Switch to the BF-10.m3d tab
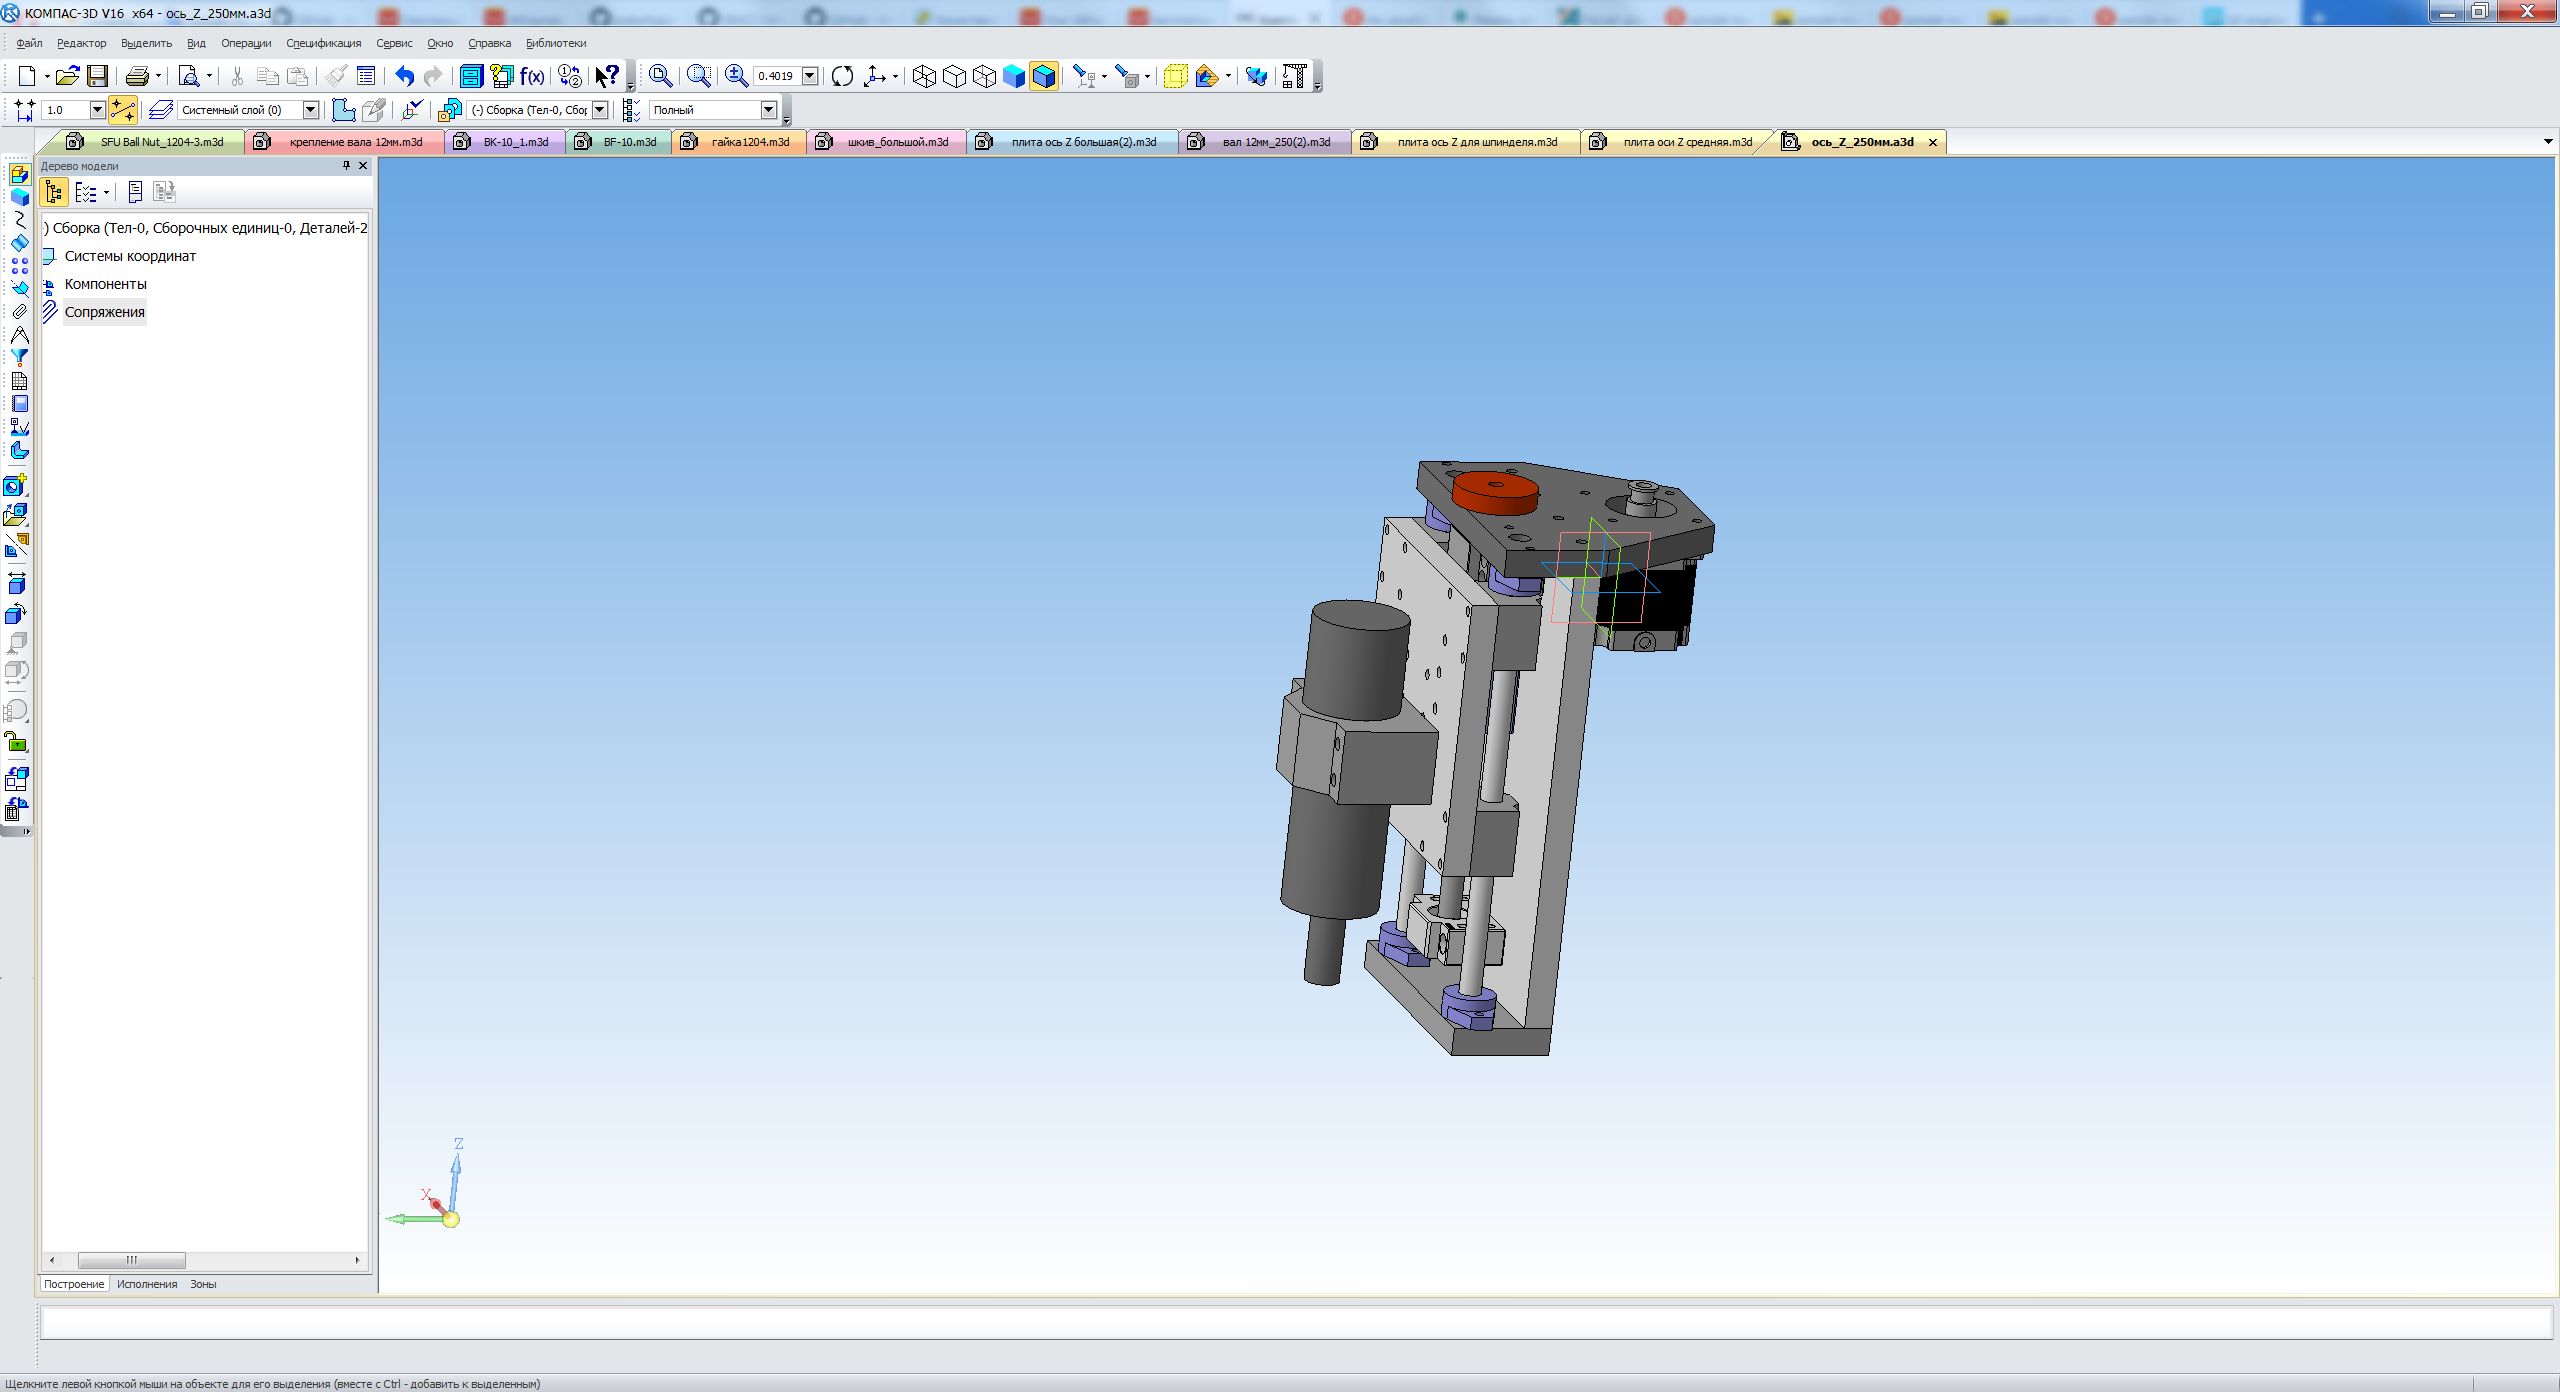The height and width of the screenshot is (1392, 2560). click(x=629, y=142)
